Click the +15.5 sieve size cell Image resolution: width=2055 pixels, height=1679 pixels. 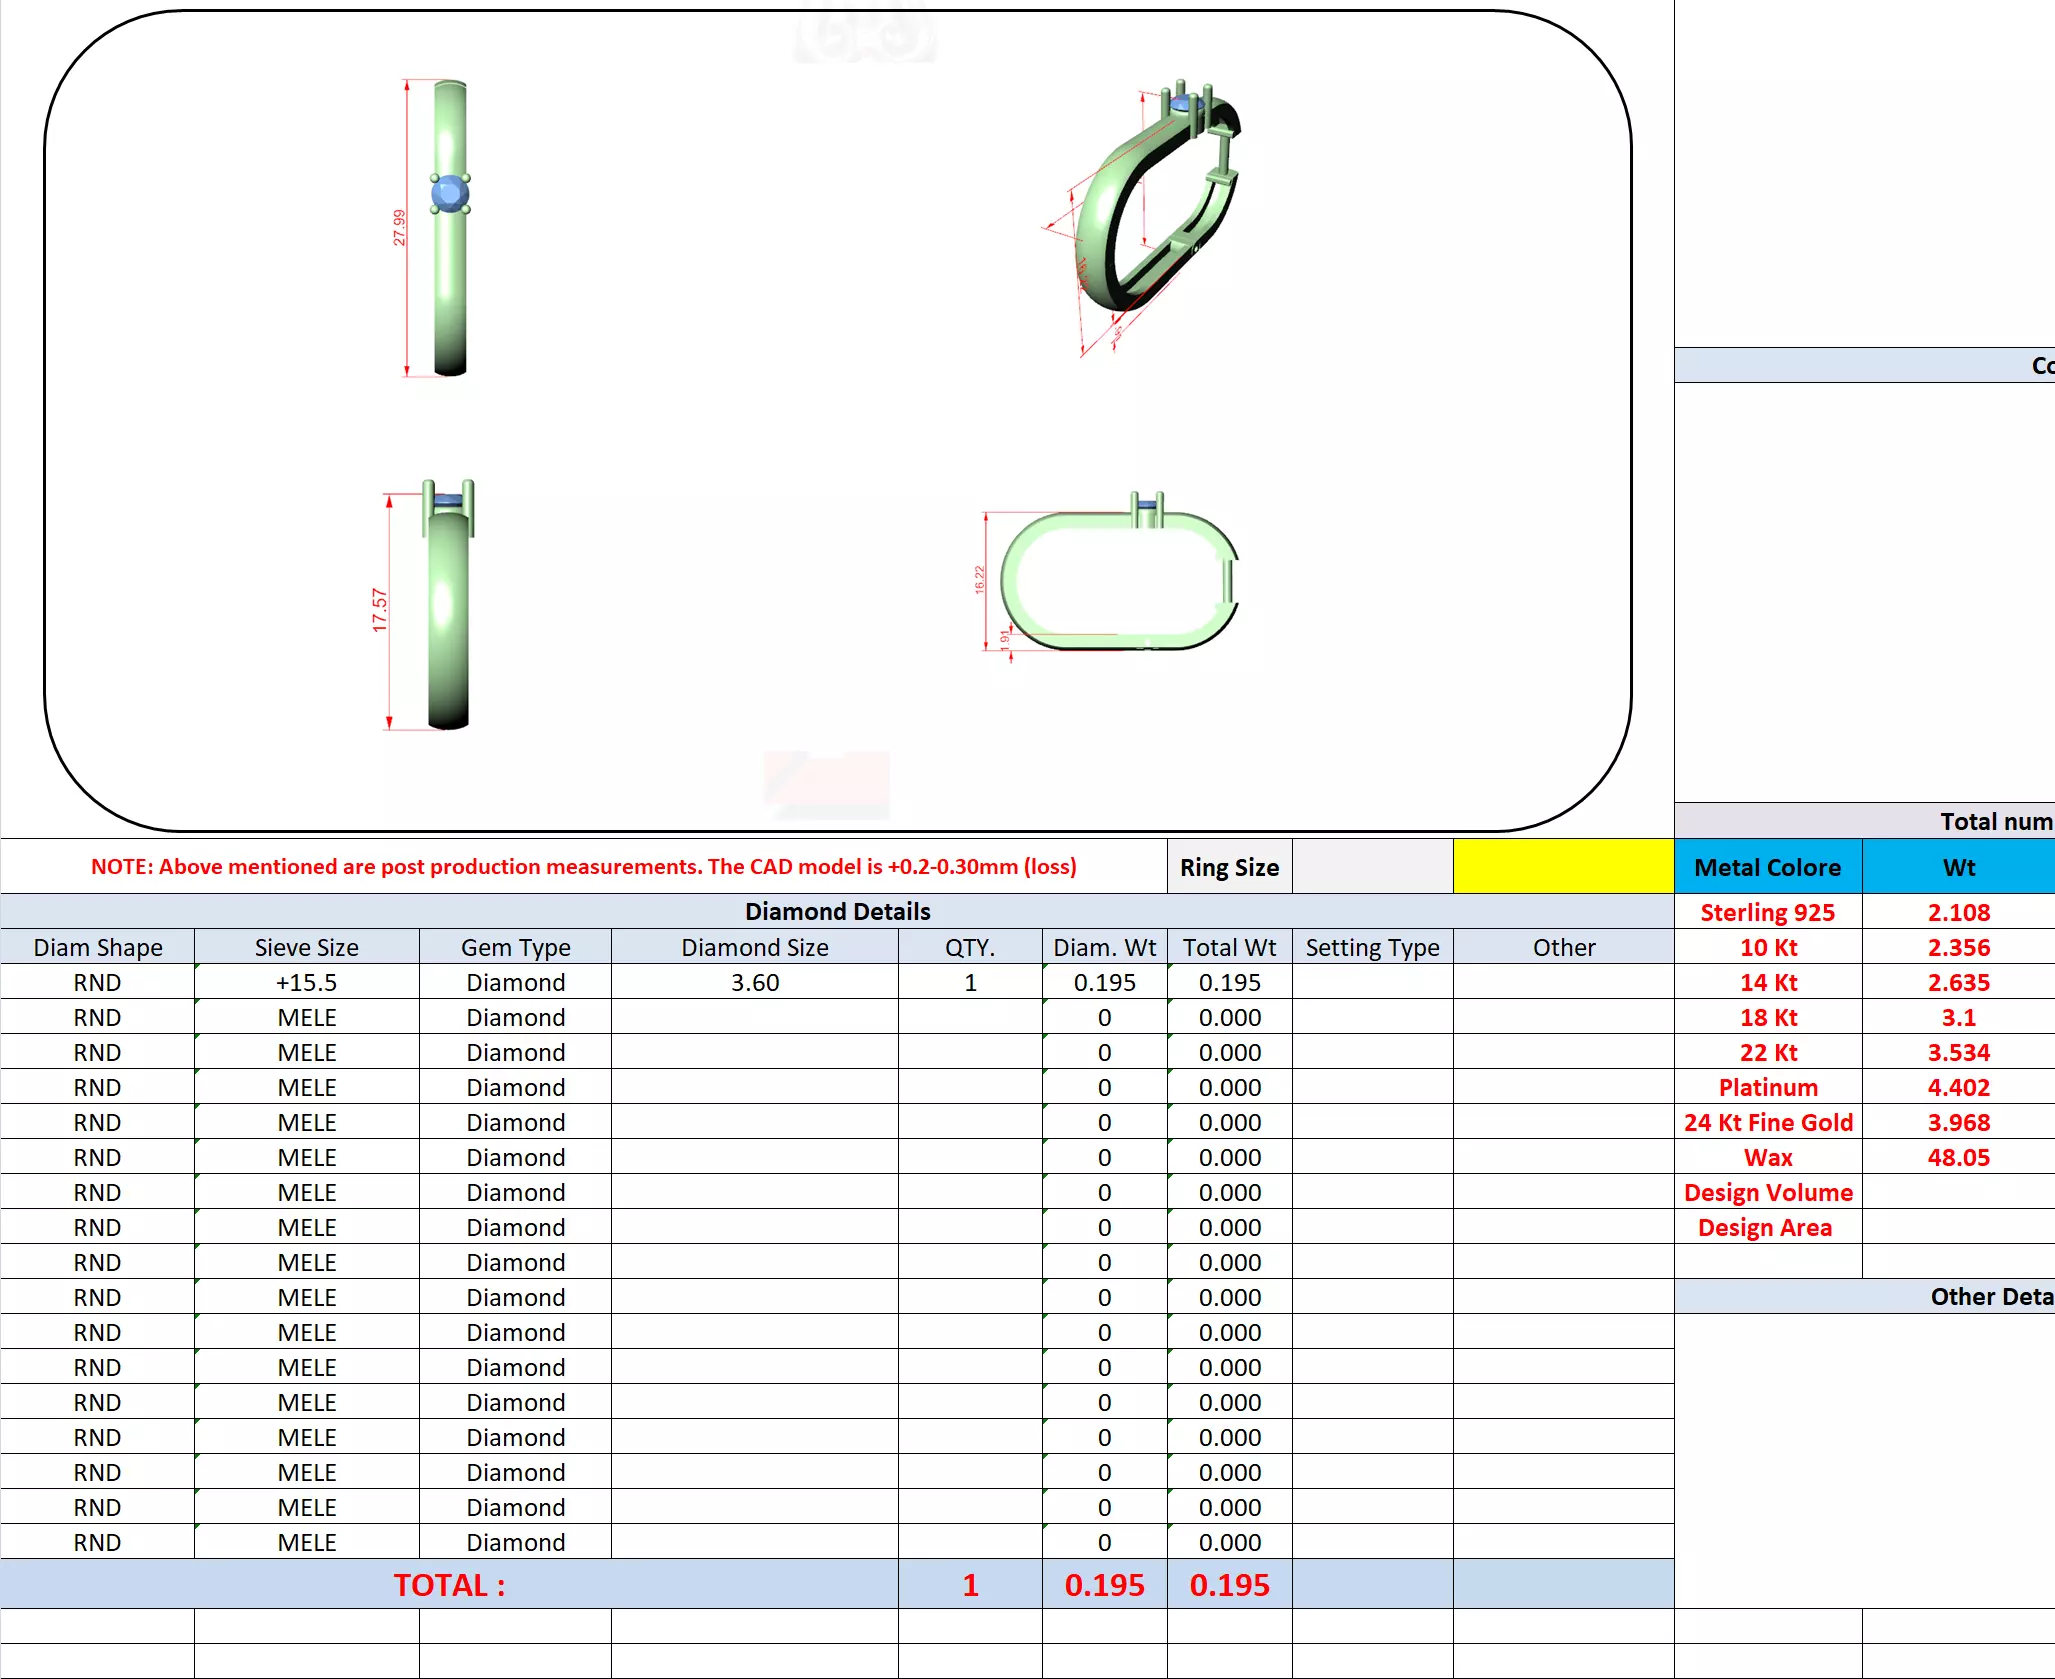pyautogui.click(x=306, y=982)
